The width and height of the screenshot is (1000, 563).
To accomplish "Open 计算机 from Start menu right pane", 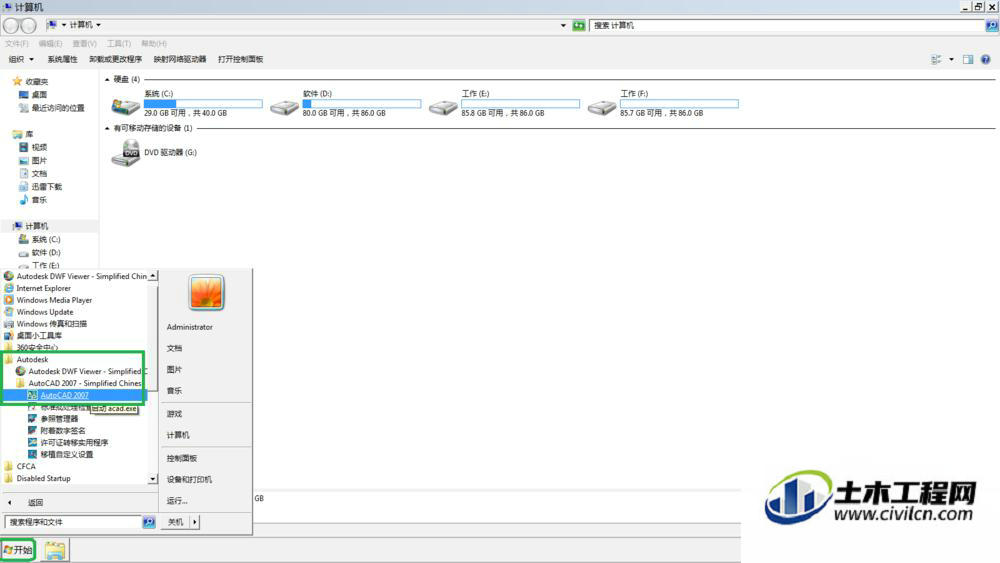I will [x=178, y=435].
